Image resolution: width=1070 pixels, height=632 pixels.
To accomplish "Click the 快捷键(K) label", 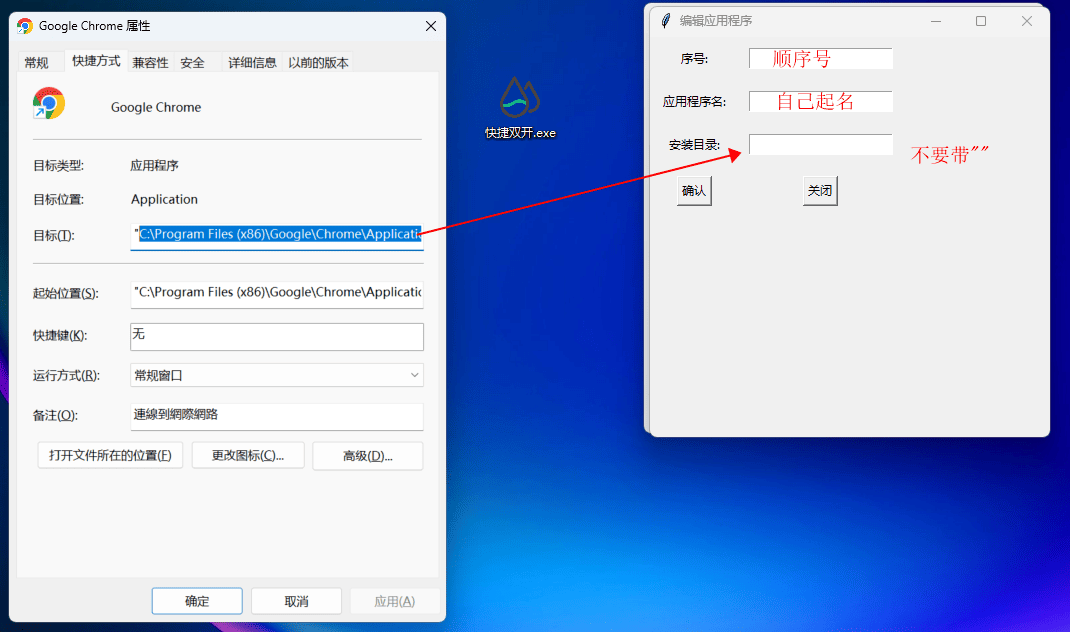I will click(x=60, y=336).
